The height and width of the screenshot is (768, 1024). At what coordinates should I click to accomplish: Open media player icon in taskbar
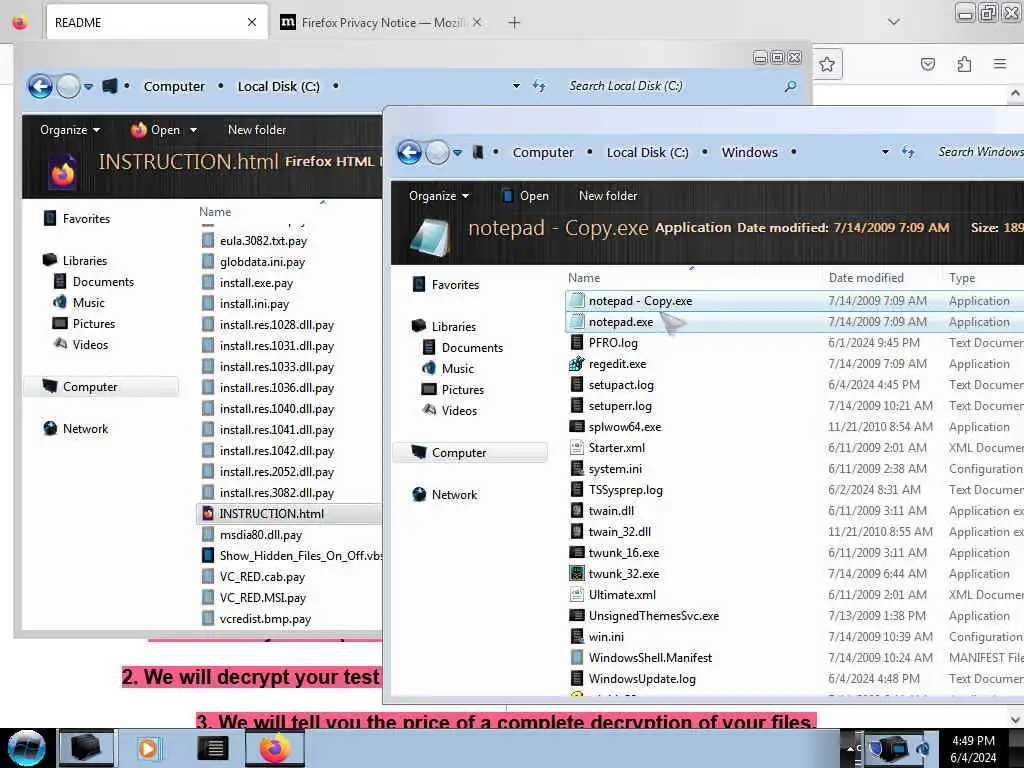(x=148, y=748)
